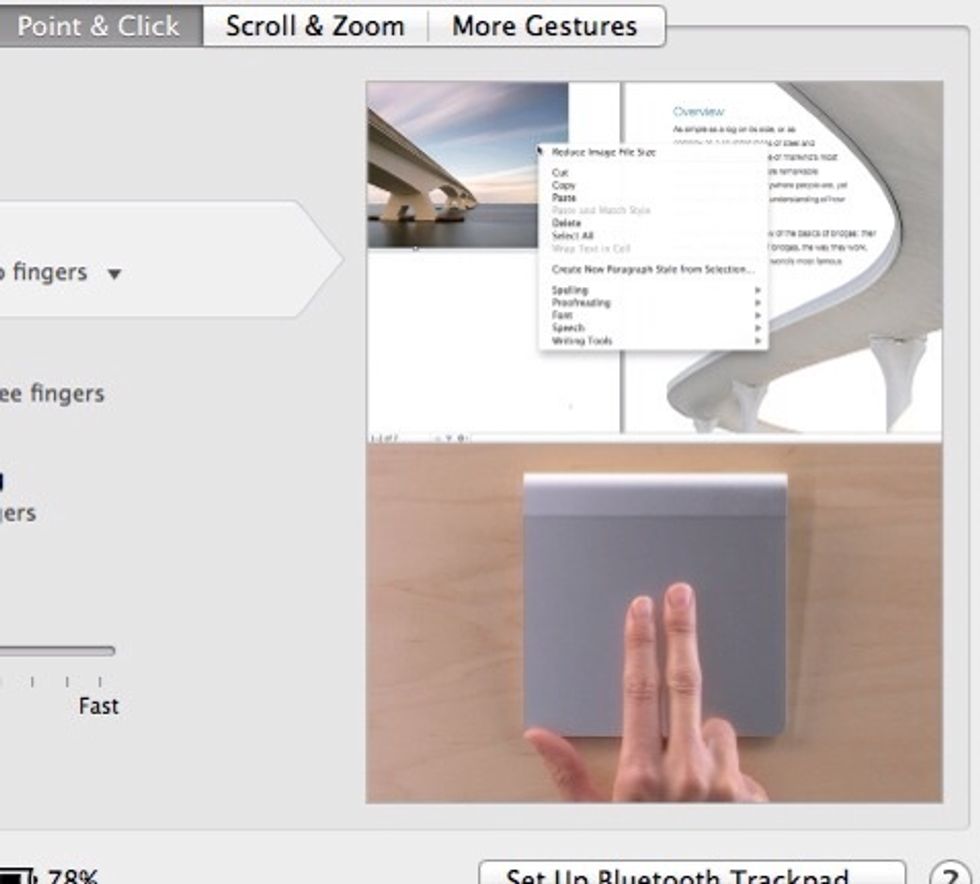This screenshot has width=980, height=884.
Task: Expand the Speech submenu arrow
Action: 759,328
